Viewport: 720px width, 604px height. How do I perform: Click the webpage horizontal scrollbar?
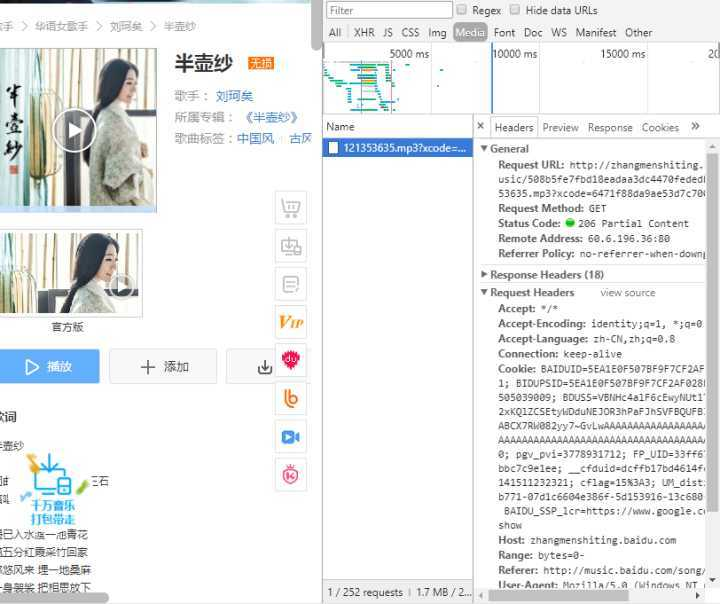[54, 598]
